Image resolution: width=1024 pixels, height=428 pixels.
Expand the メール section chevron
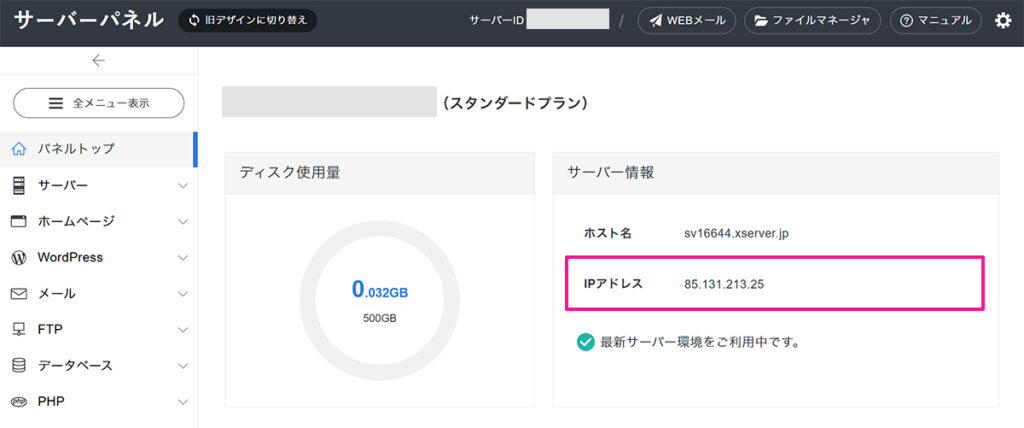182,293
